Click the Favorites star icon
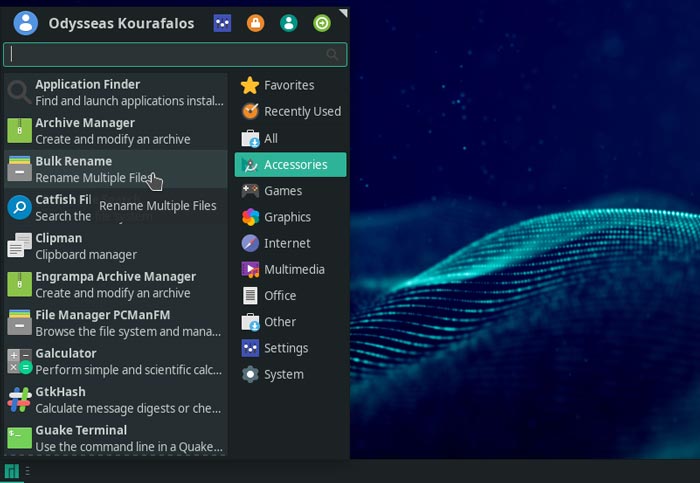 [x=250, y=85]
